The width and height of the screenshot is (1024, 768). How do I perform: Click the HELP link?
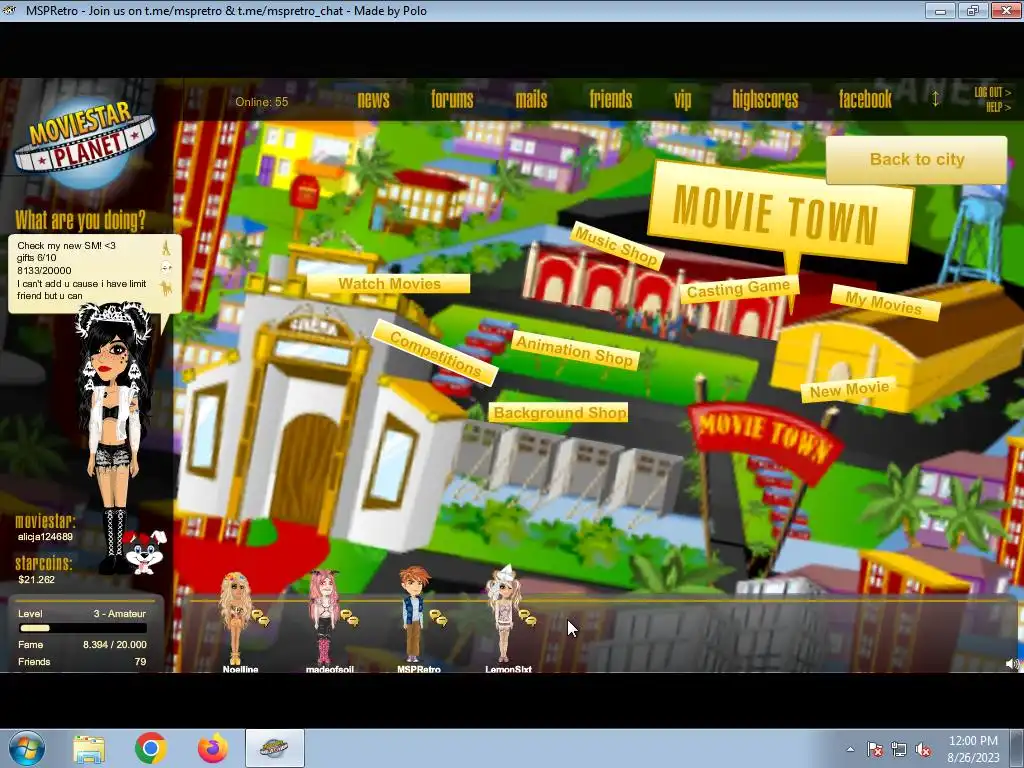998,107
